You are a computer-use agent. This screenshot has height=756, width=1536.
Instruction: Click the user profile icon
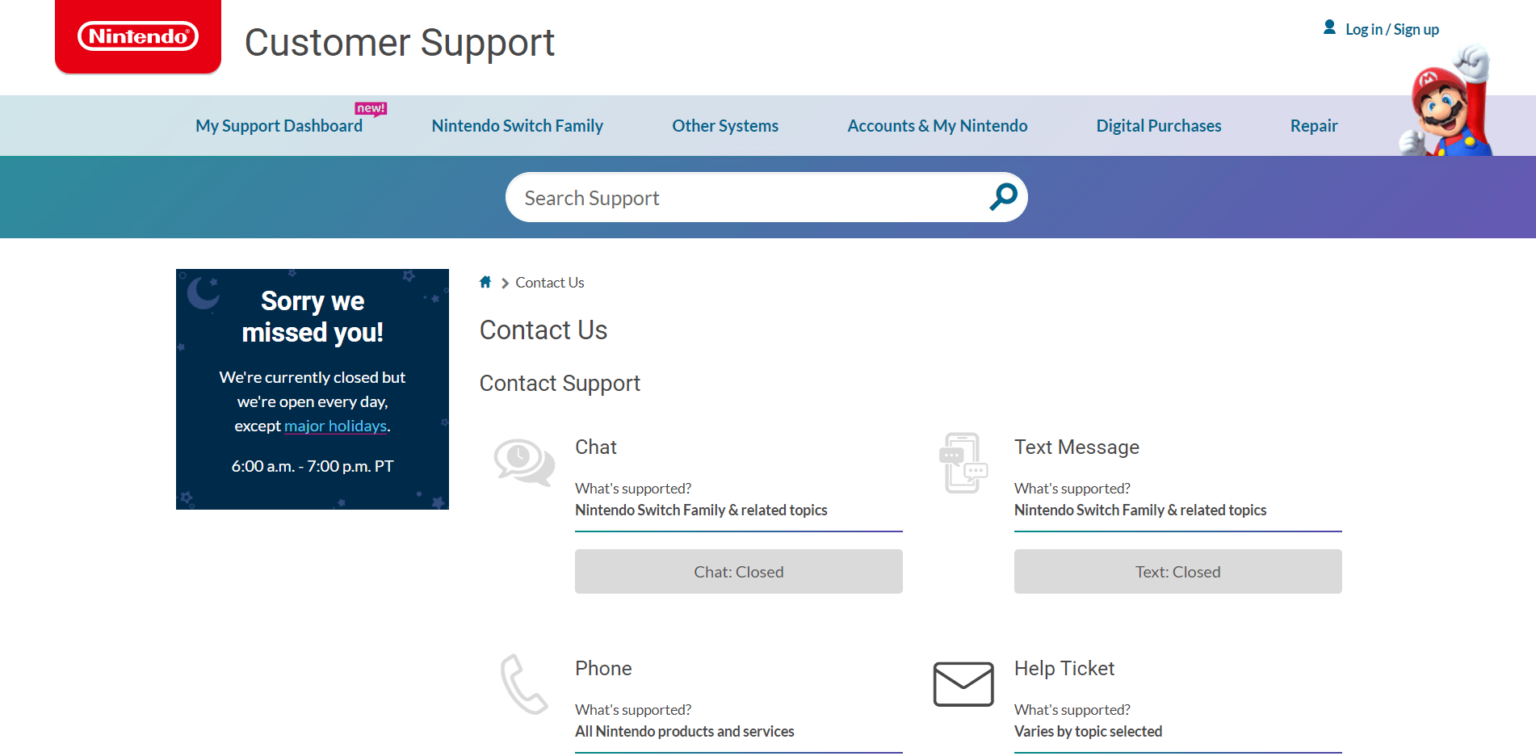pyautogui.click(x=1329, y=28)
